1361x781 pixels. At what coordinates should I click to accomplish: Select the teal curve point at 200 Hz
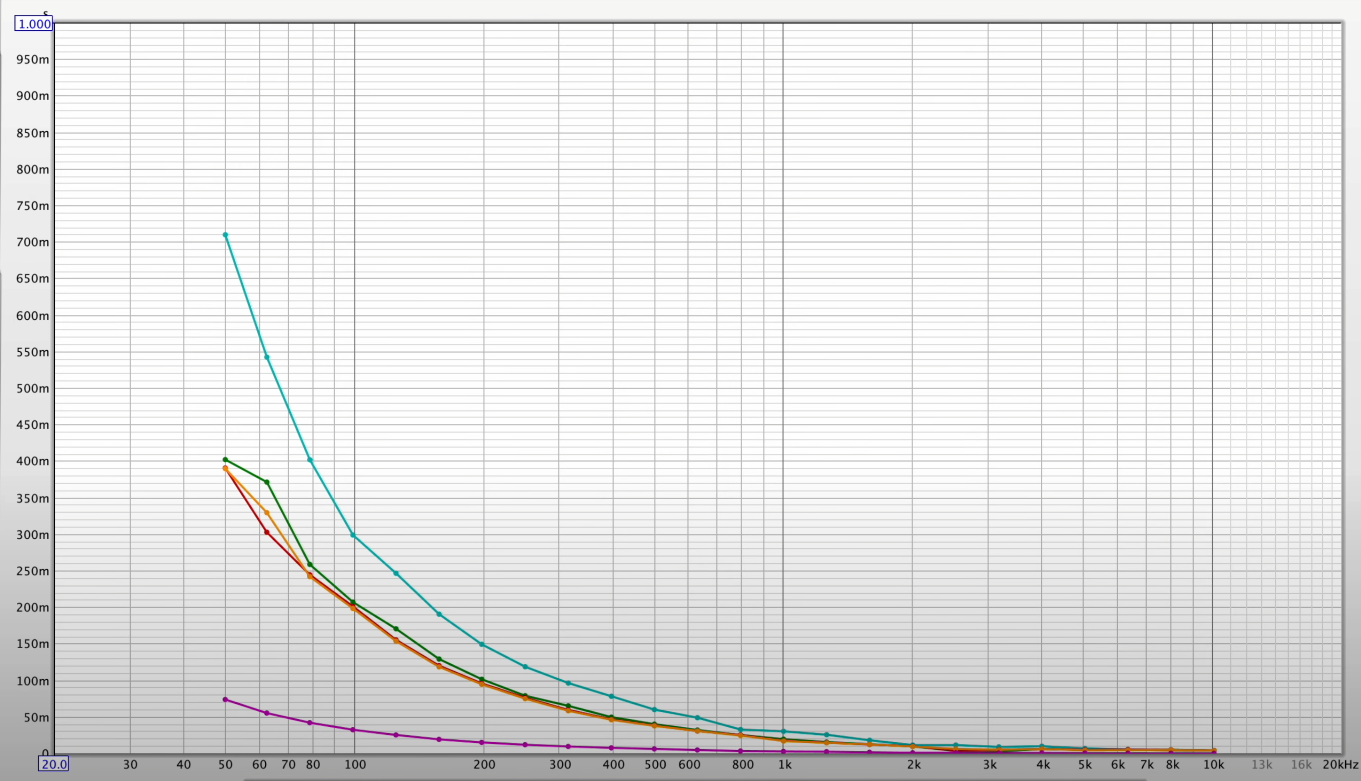click(482, 644)
